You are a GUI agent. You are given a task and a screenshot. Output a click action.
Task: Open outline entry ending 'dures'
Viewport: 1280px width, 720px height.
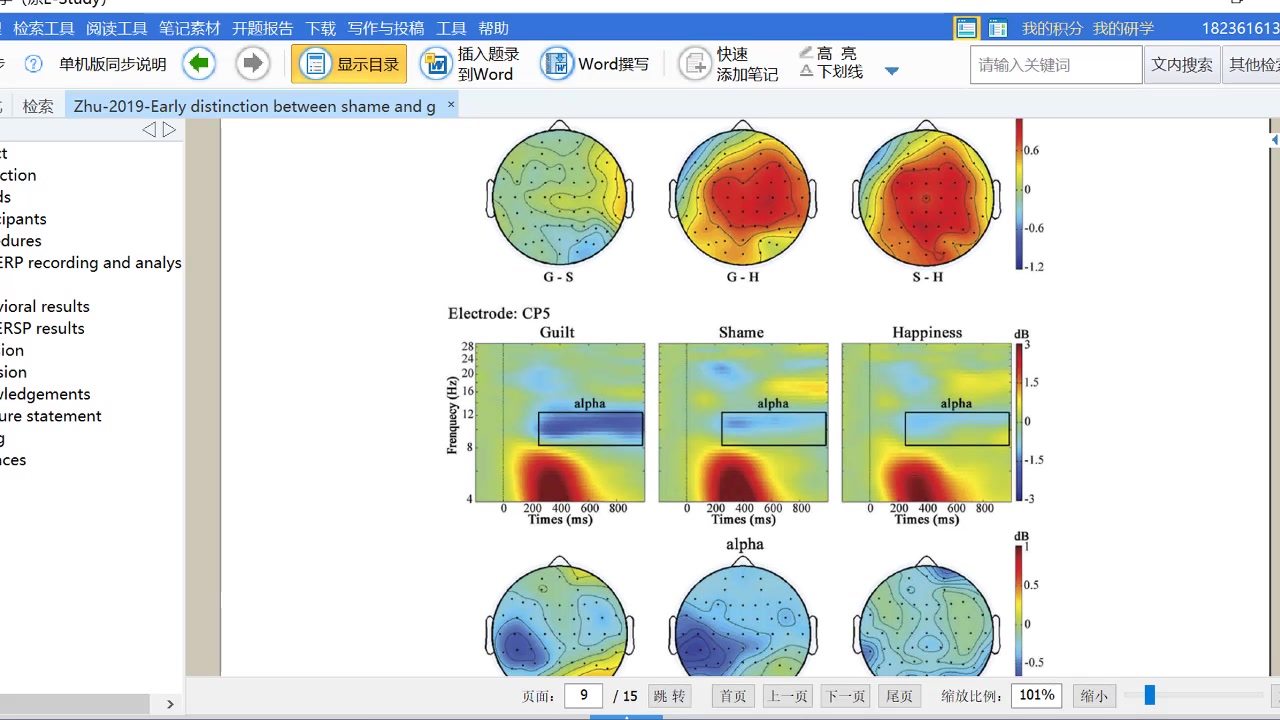pos(21,241)
